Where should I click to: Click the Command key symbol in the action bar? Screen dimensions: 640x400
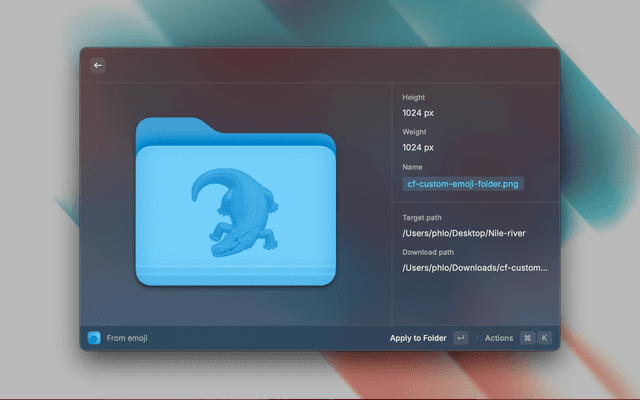click(527, 338)
